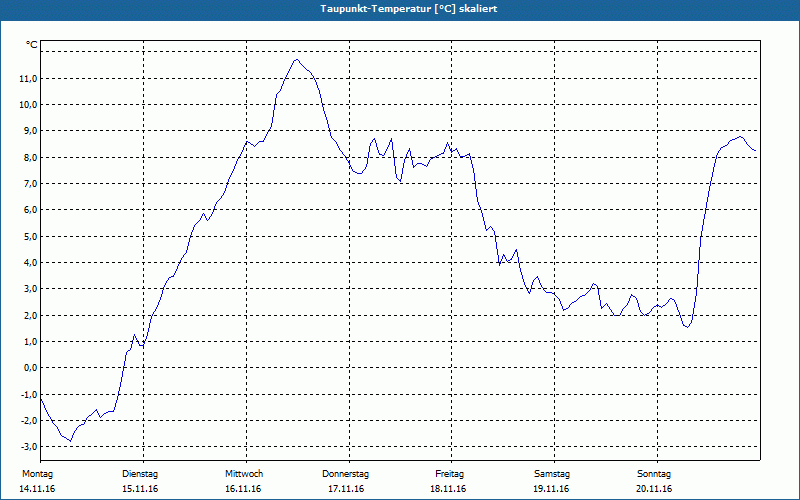Click the -1,0 y-axis value

(29, 395)
